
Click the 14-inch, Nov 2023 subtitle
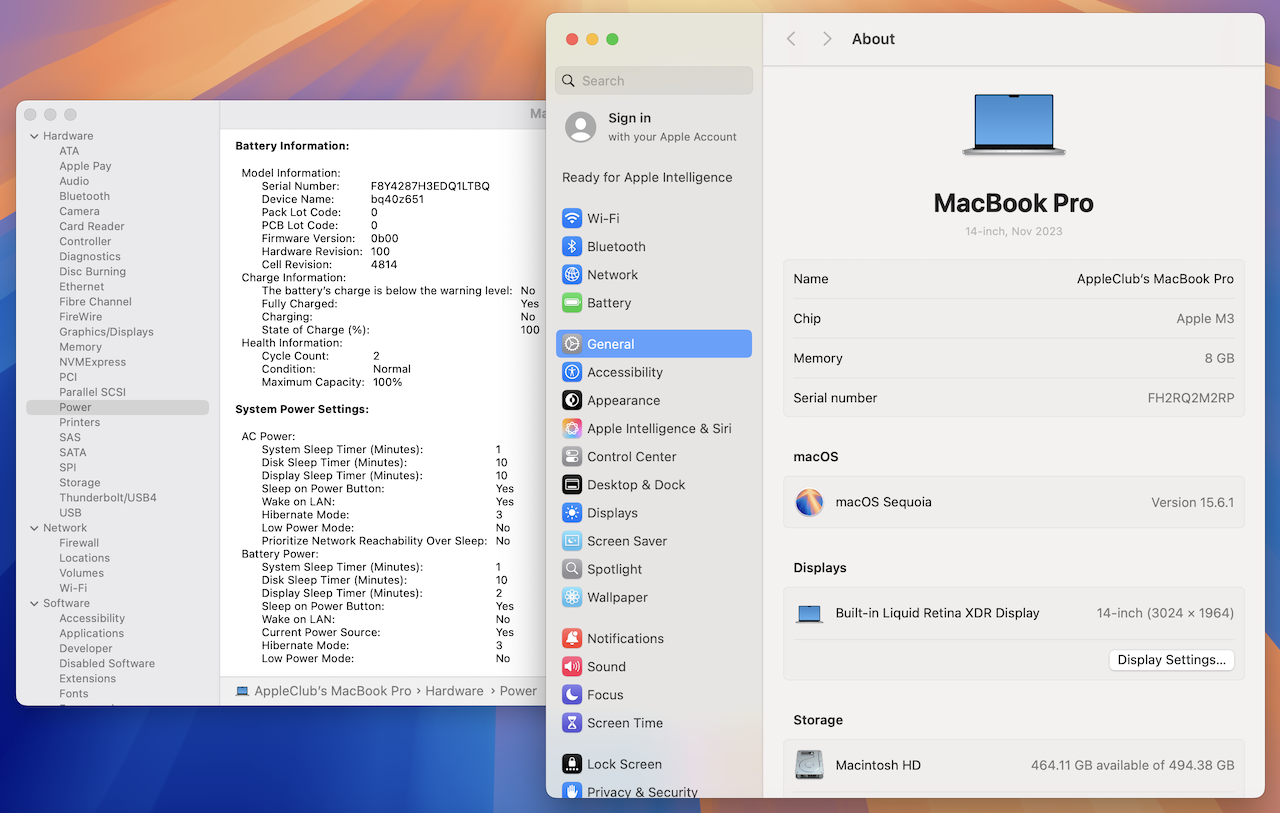tap(1014, 231)
